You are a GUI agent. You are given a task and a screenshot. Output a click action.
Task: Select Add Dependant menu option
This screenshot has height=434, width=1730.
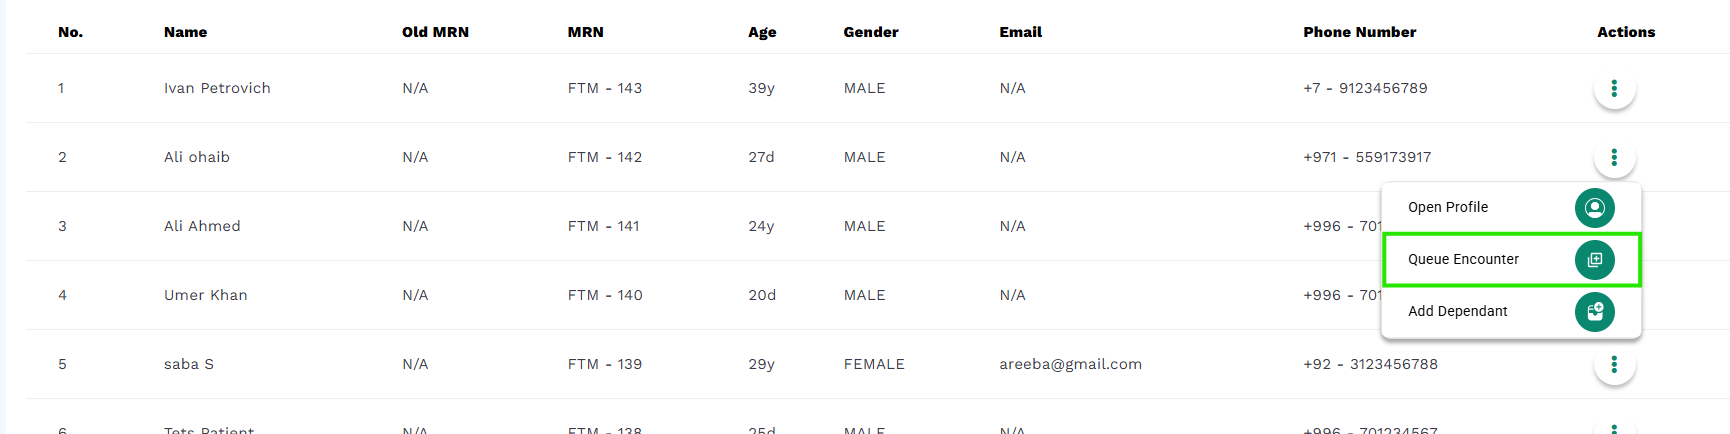[x=1511, y=312]
